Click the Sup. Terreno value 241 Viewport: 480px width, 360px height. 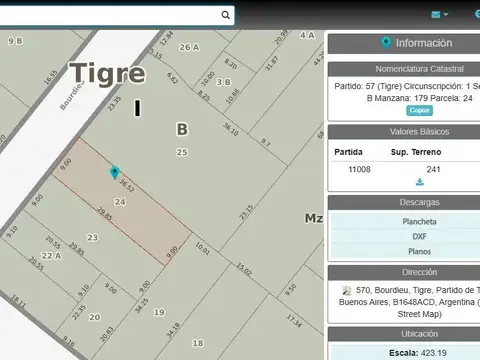coord(433,169)
